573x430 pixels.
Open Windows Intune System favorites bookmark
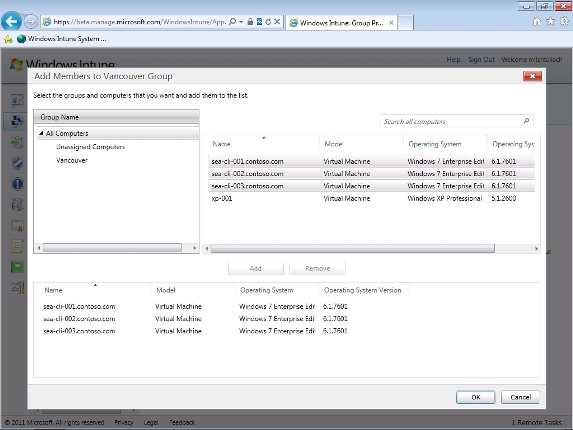(x=61, y=39)
